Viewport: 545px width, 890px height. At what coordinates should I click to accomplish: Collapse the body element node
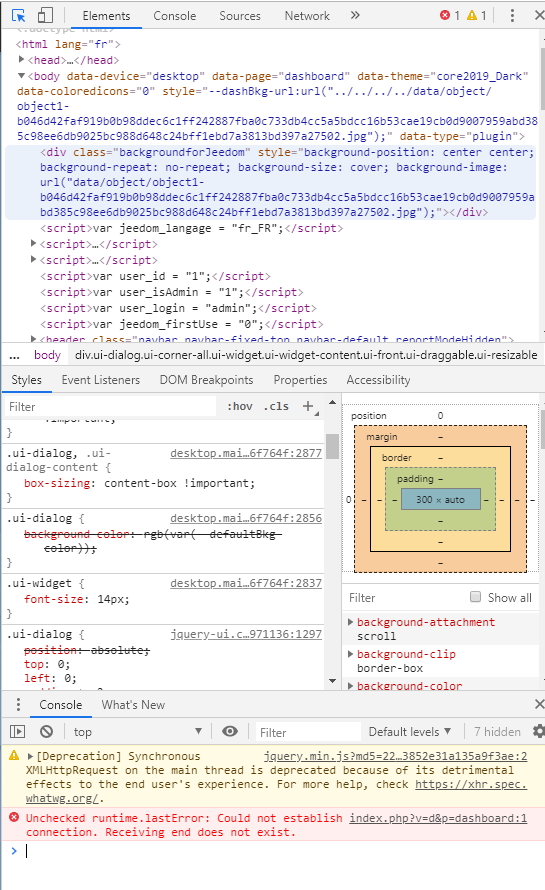pos(22,75)
